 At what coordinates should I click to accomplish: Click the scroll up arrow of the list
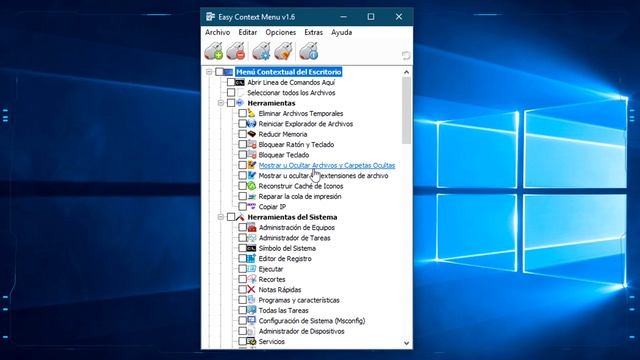pyautogui.click(x=406, y=72)
